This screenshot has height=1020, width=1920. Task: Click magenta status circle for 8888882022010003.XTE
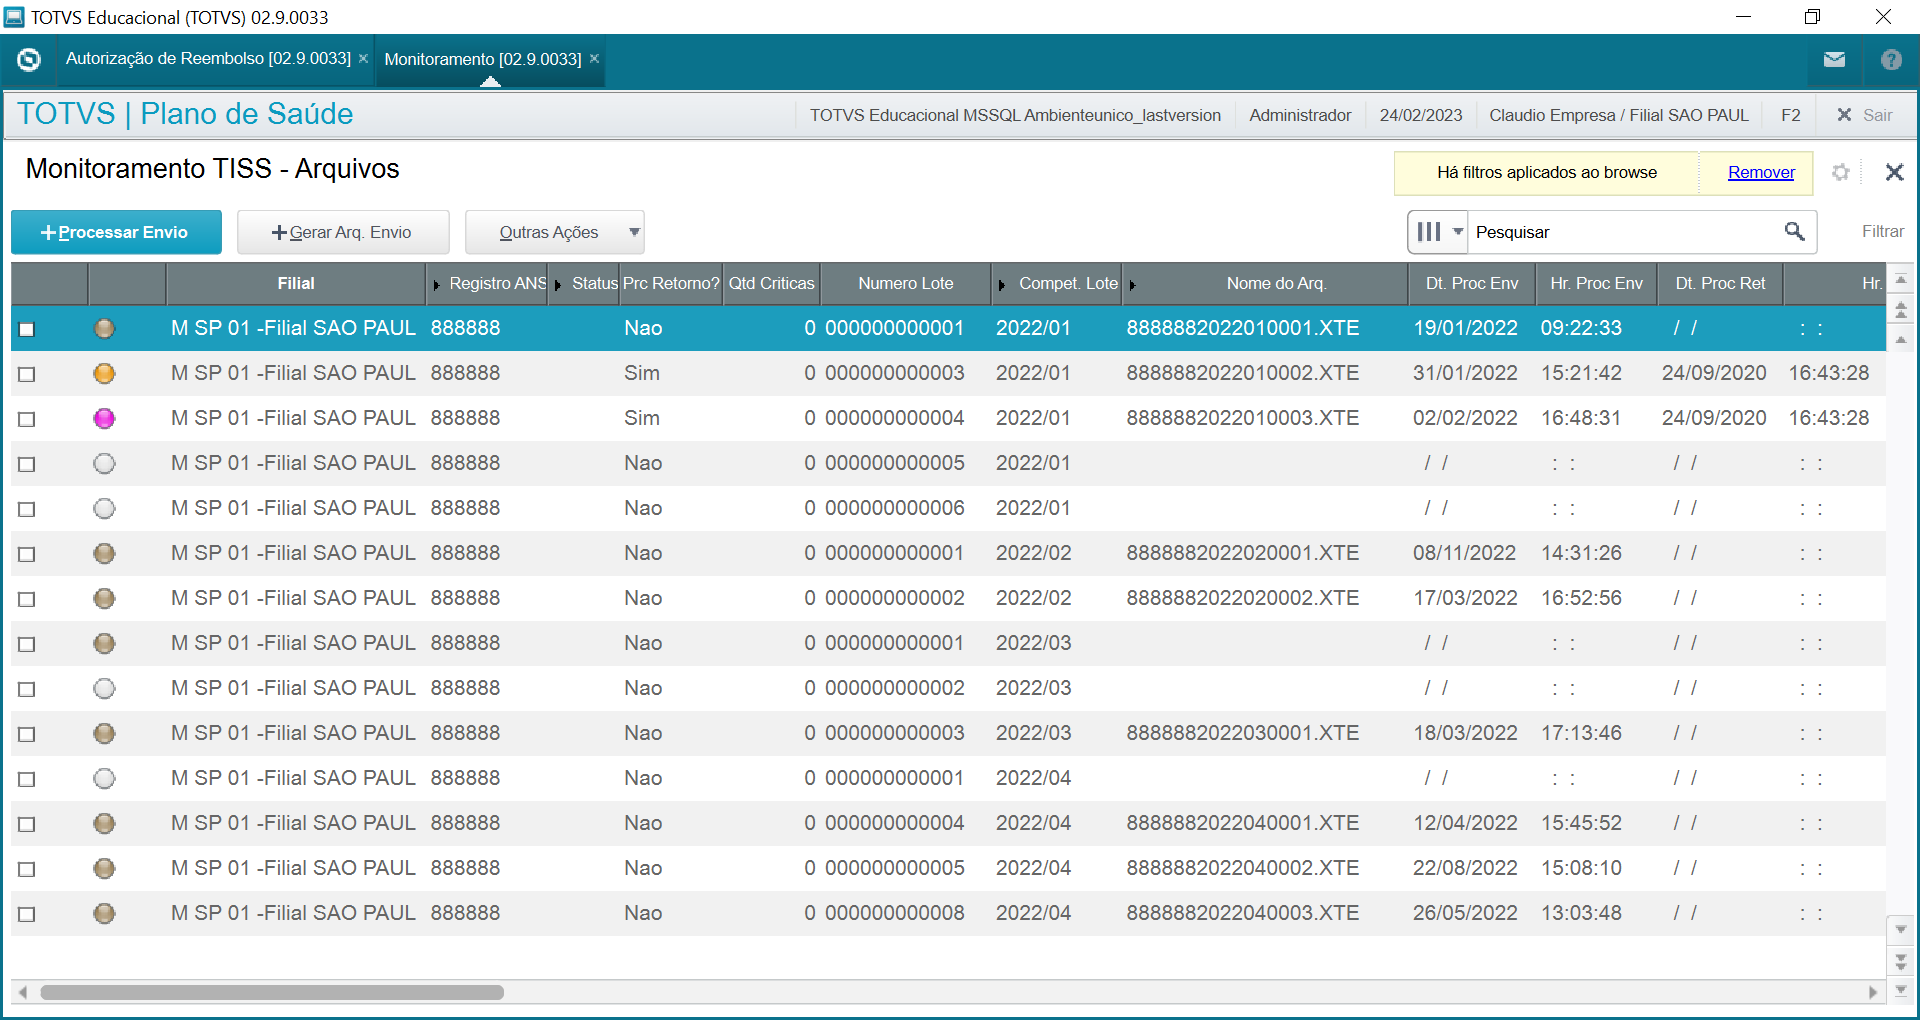[104, 418]
